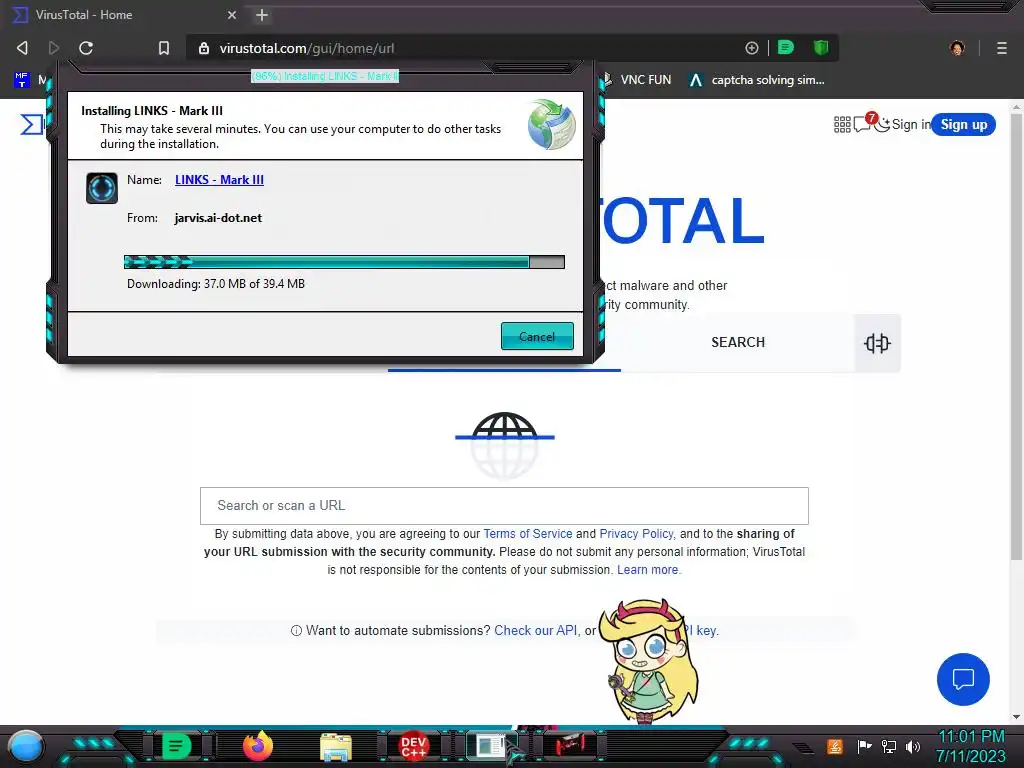Open the Check our API link
This screenshot has width=1024, height=768.
(536, 630)
